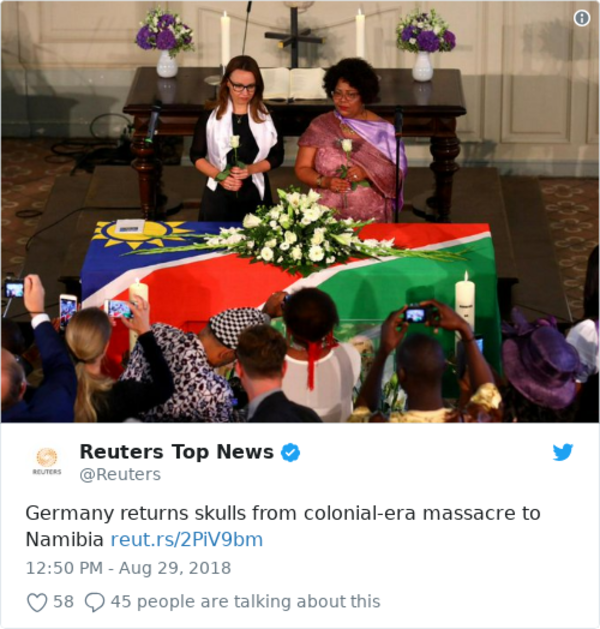Click the word Namibia in tweet text
The width and height of the screenshot is (600, 629).
pos(65,540)
